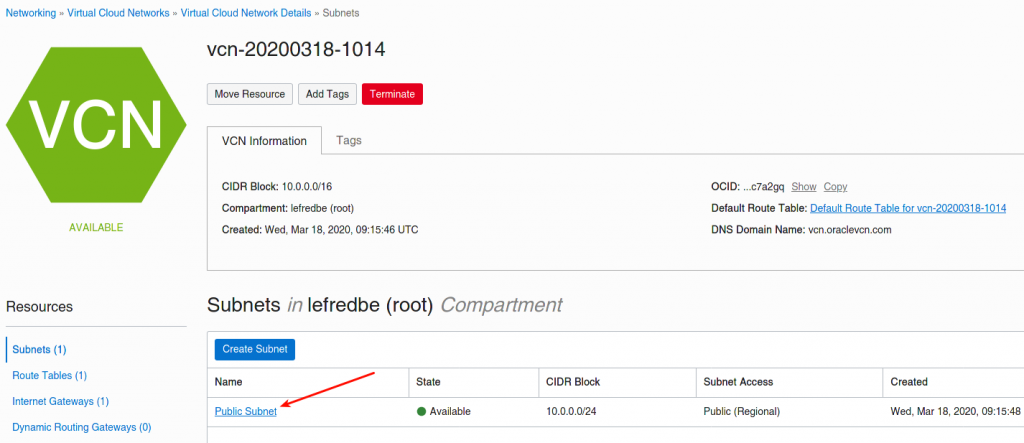Click the VCN Created timestamp text

(320, 230)
